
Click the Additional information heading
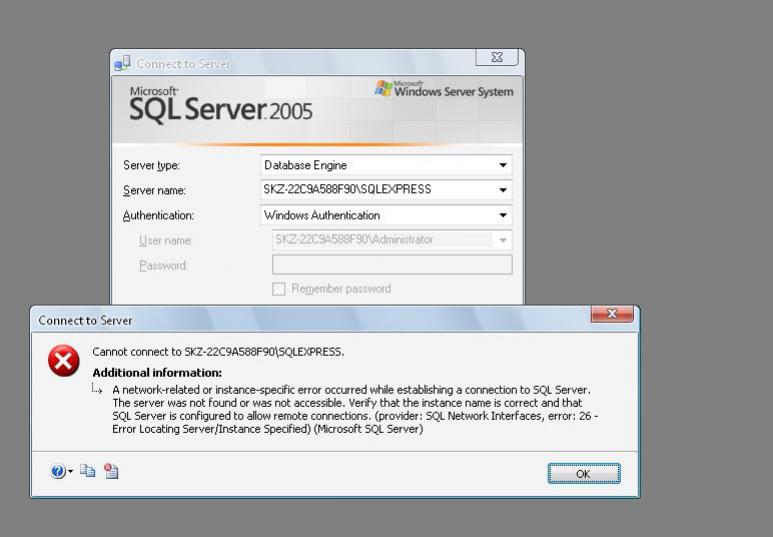157,372
